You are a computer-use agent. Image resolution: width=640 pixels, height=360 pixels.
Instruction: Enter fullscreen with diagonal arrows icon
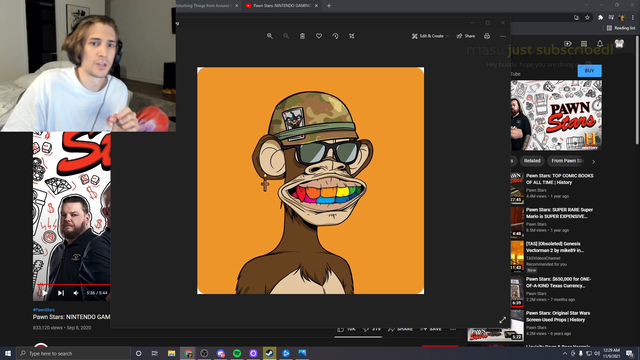click(502, 320)
